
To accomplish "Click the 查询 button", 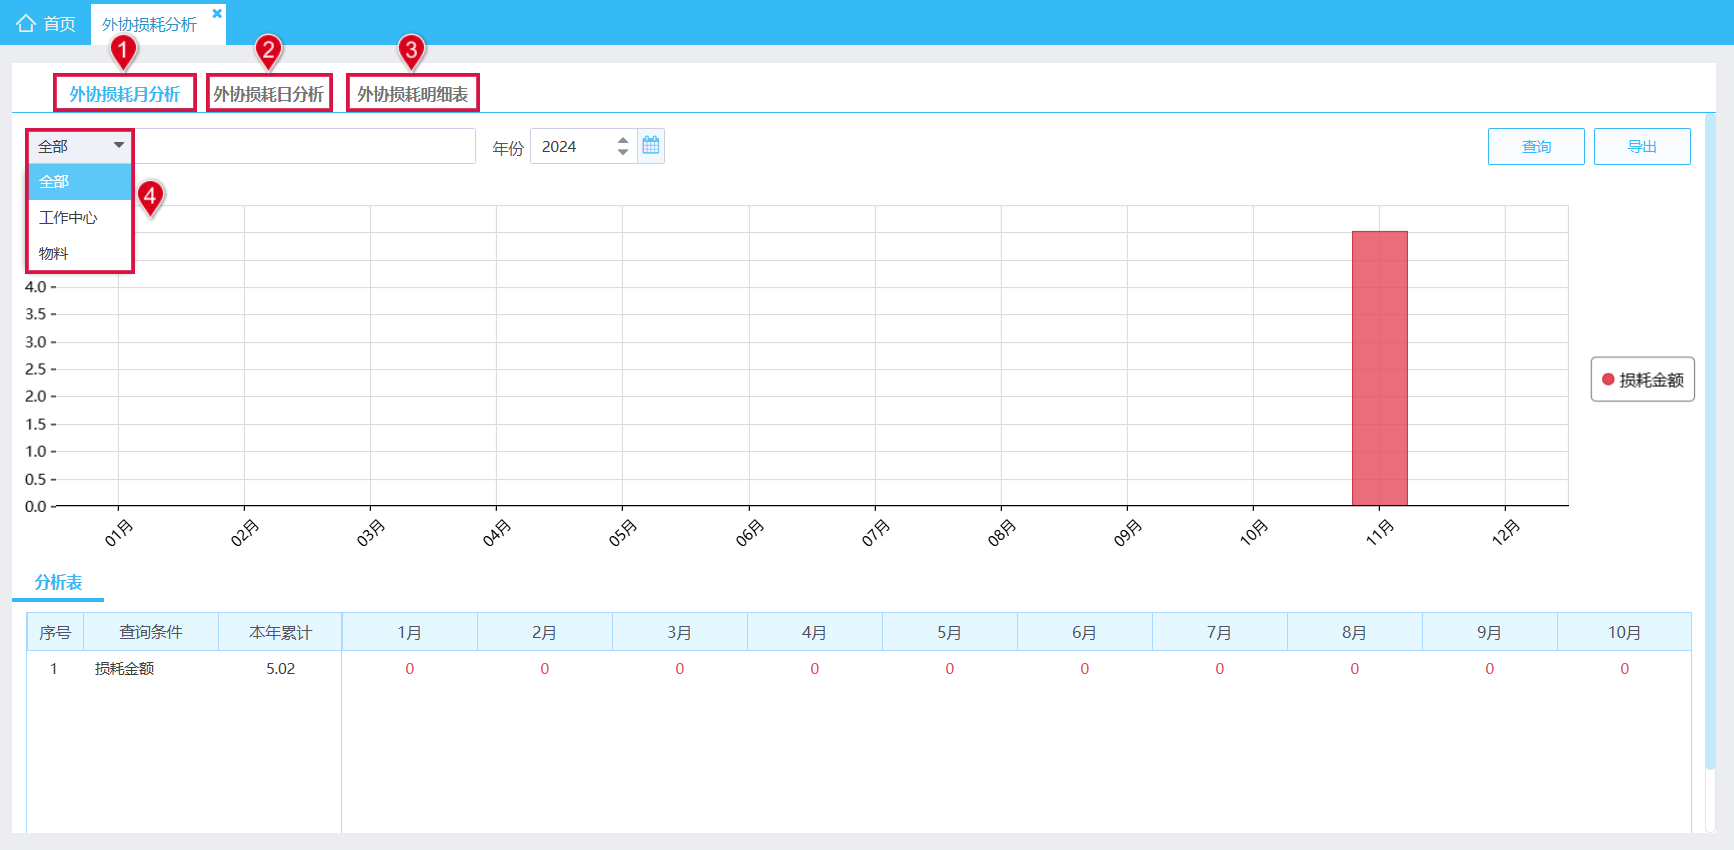I will (1536, 147).
